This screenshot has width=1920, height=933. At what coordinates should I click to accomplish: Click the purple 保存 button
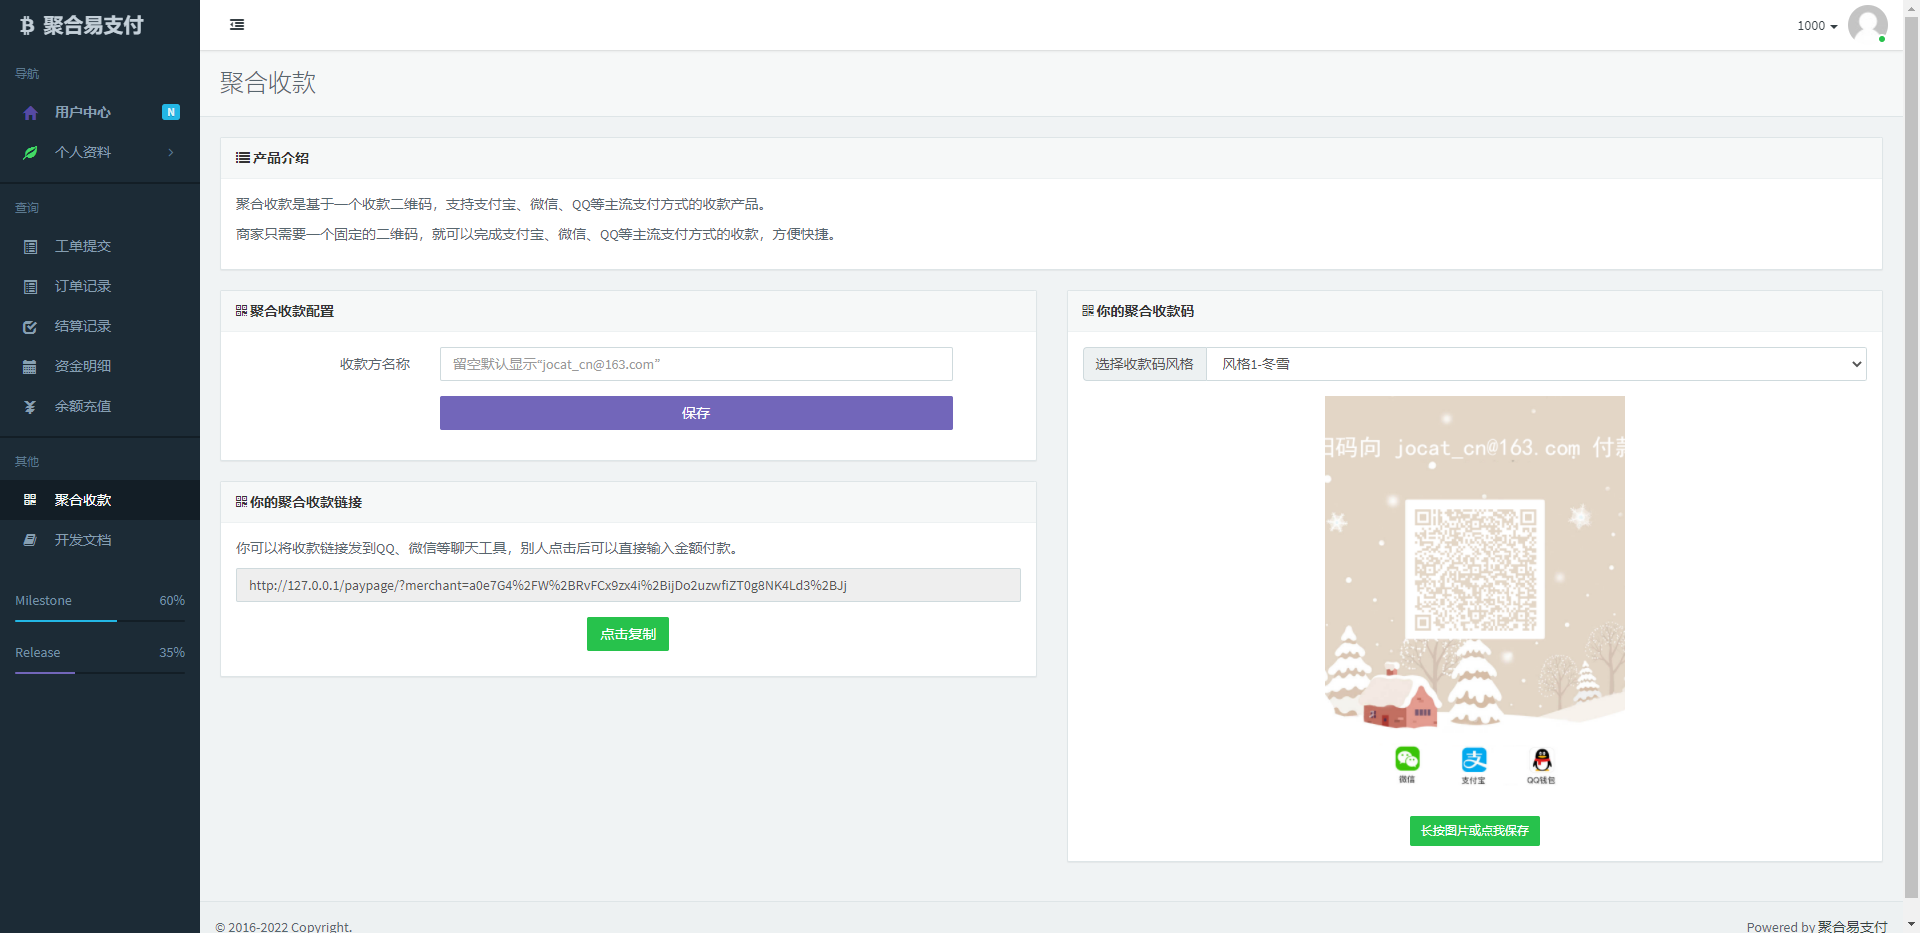(696, 413)
